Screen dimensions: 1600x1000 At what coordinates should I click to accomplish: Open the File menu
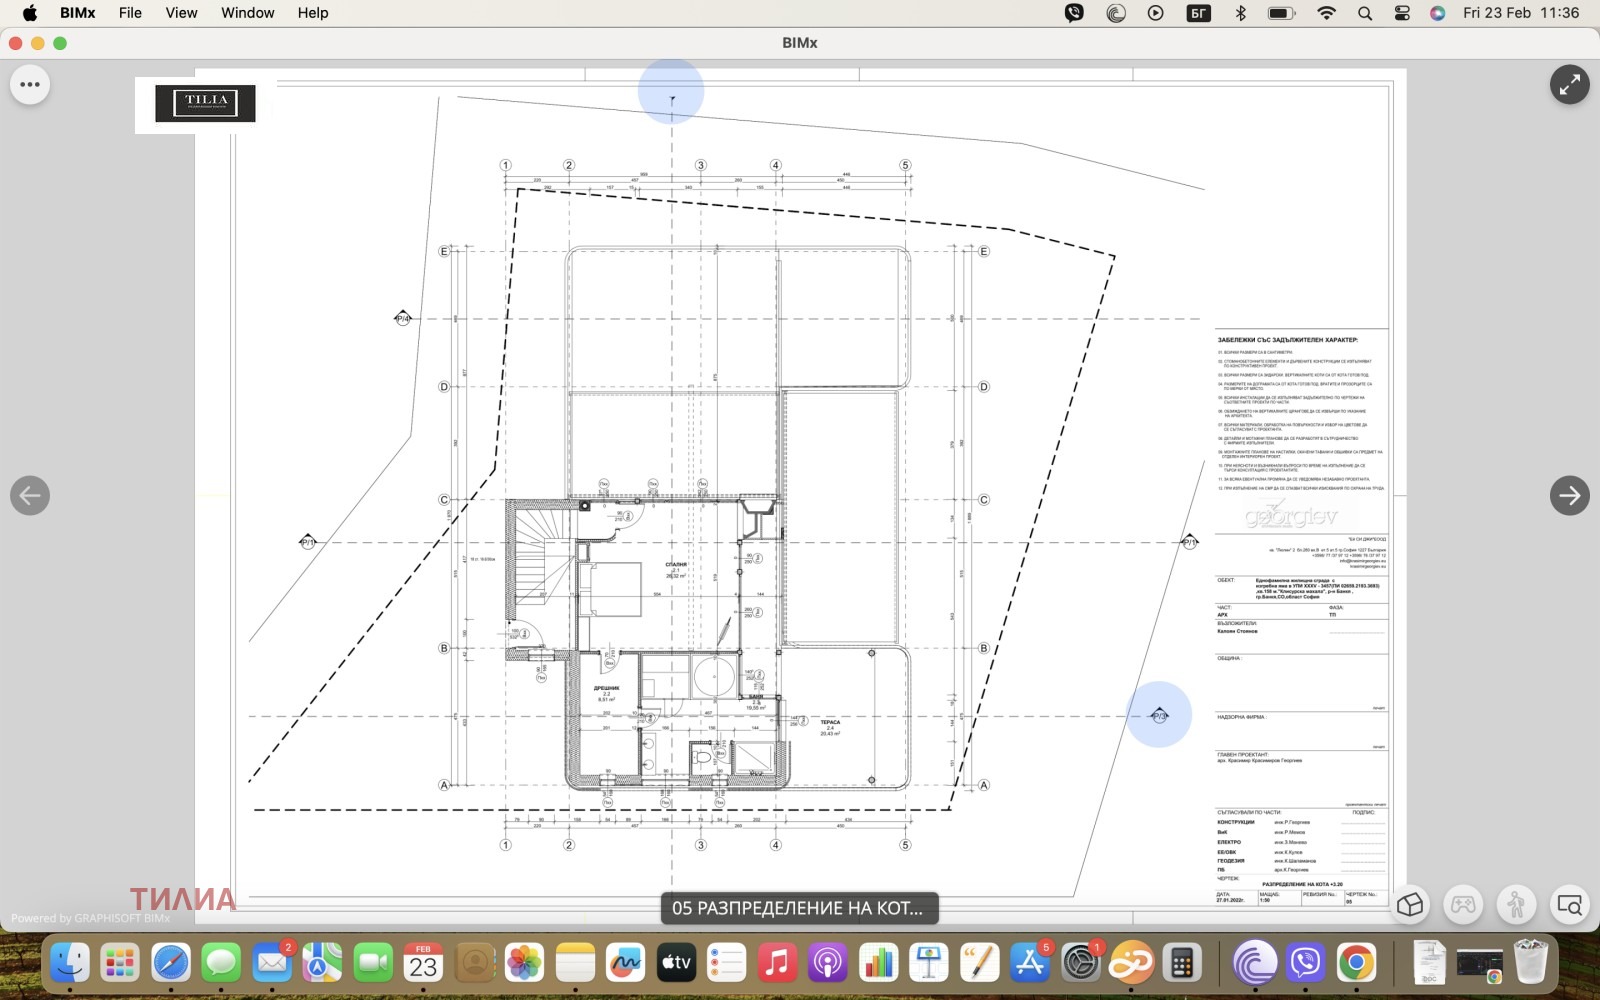[x=130, y=13]
